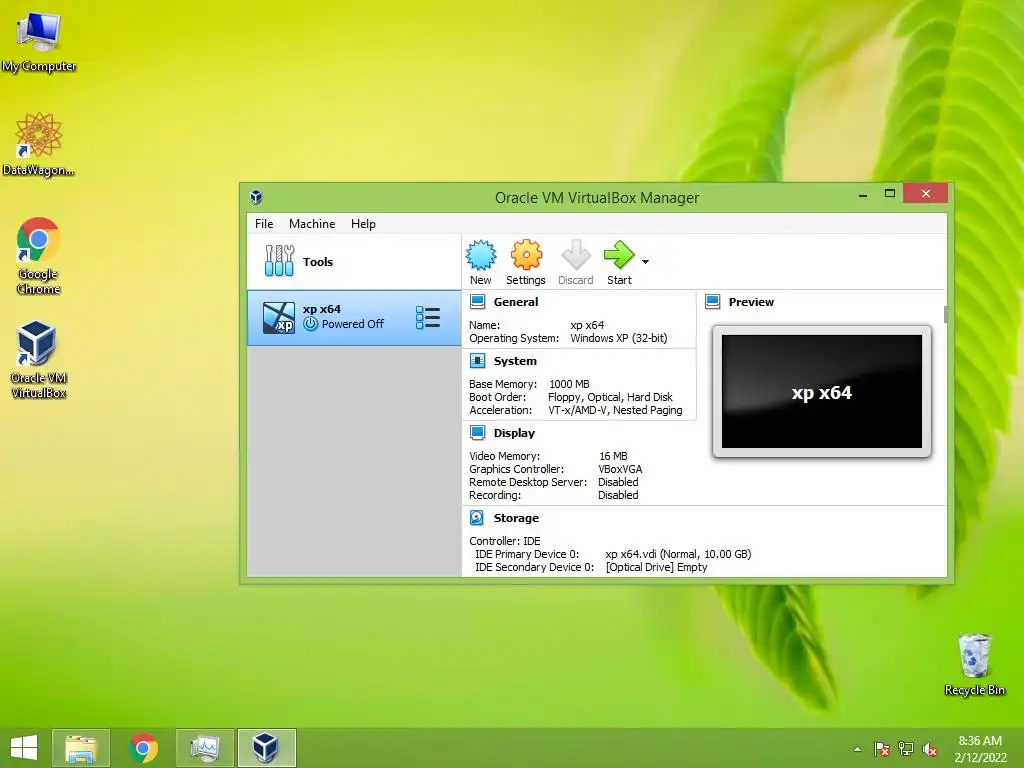Select the Tools item in sidebar
The height and width of the screenshot is (768, 1024).
point(354,262)
